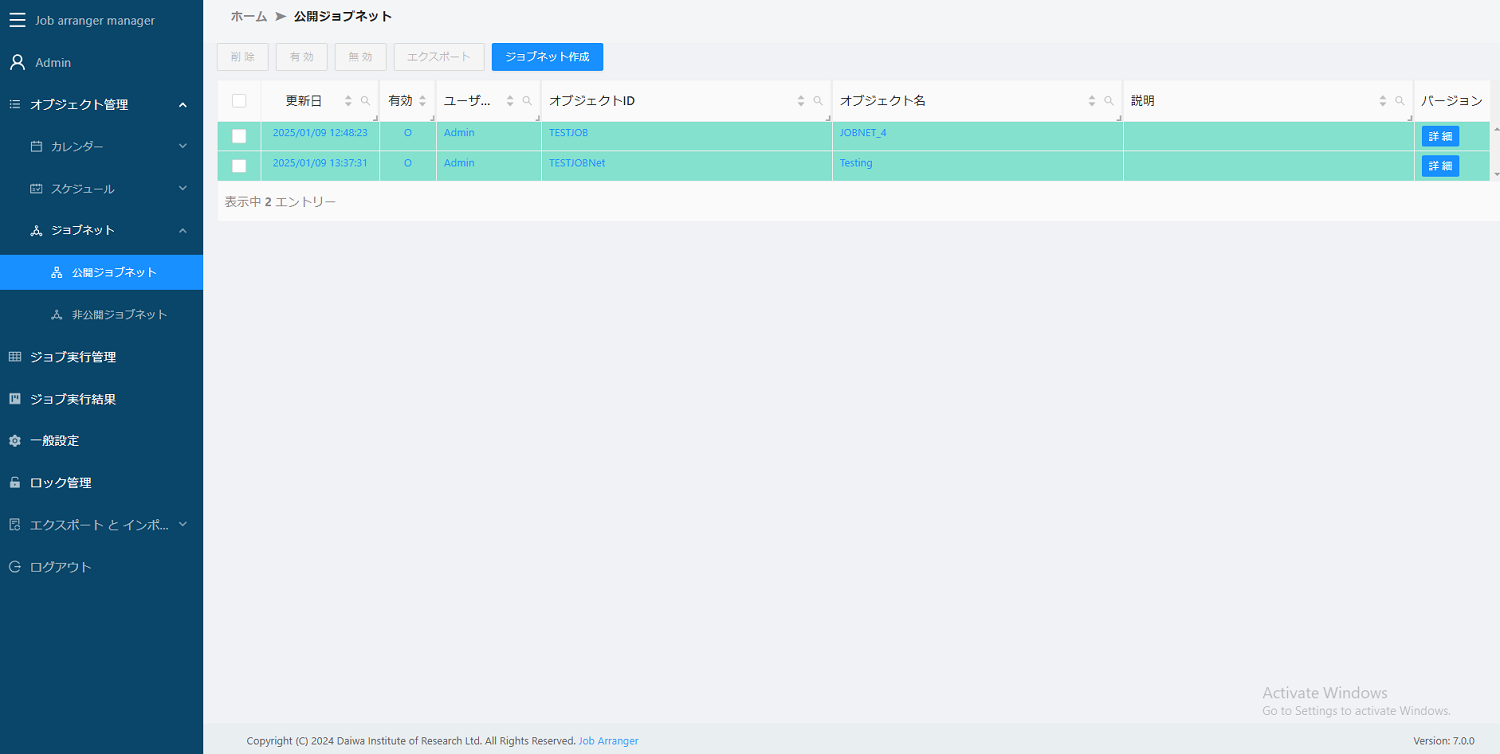Open 非公開ジョブネット menu item
The height and width of the screenshot is (754, 1500).
[x=119, y=315]
